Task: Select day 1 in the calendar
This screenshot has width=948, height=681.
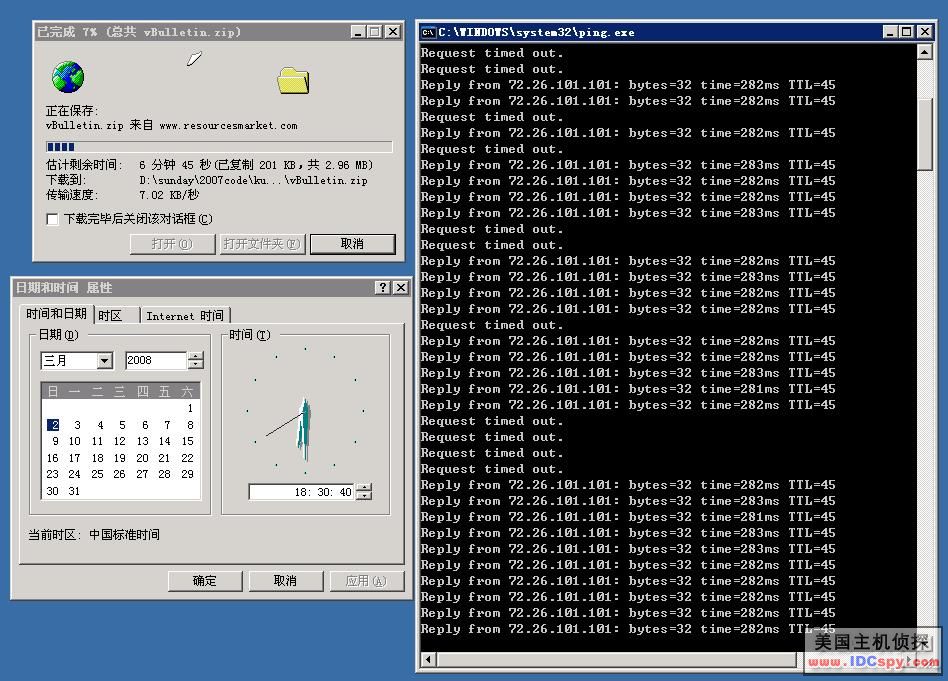Action: 189,408
